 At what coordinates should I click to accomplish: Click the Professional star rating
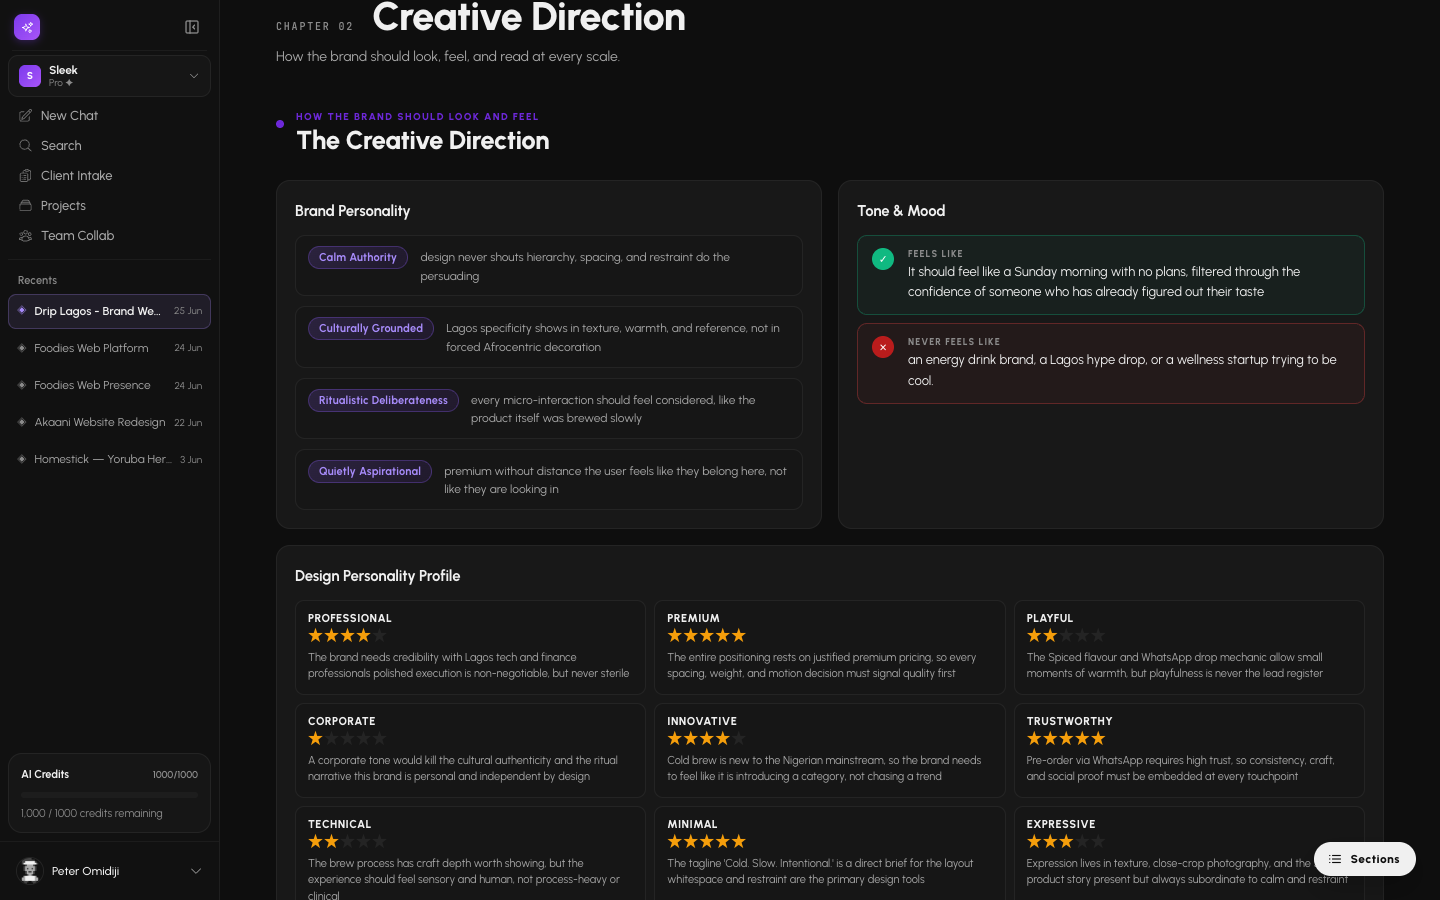[347, 636]
